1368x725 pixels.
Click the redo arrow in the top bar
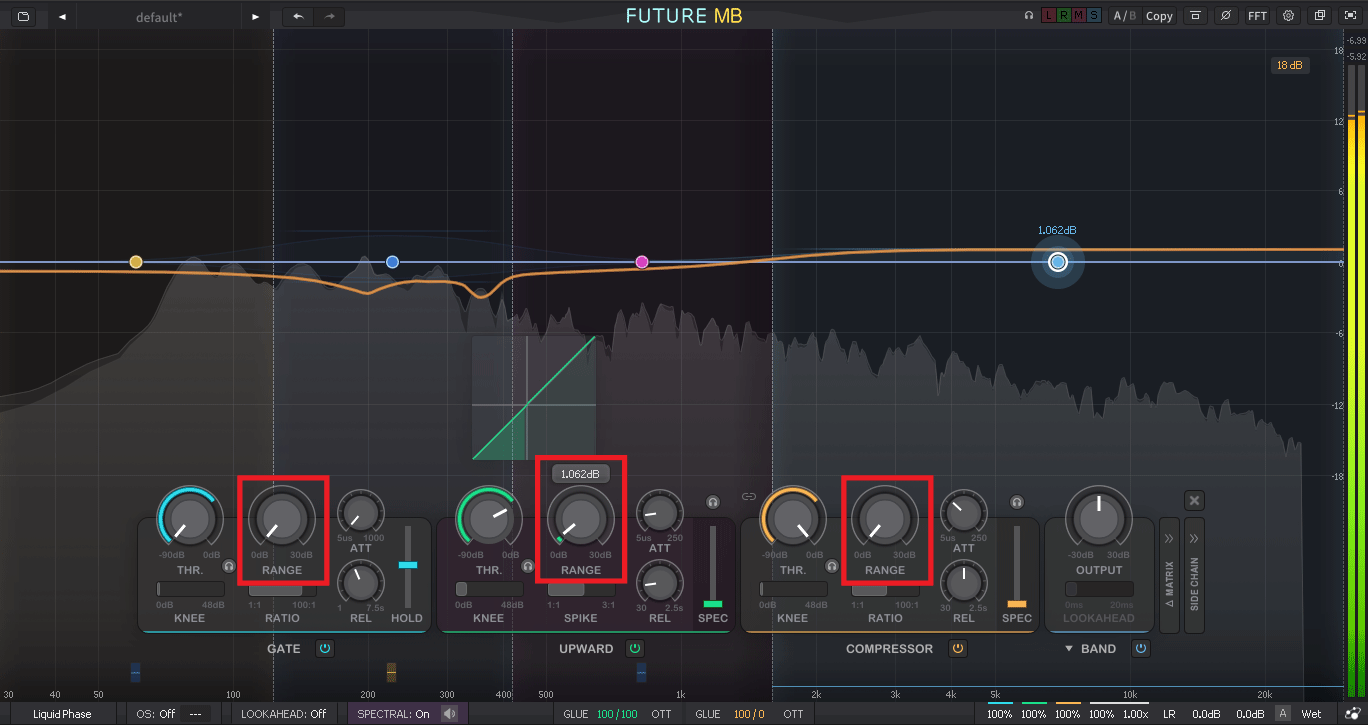[x=329, y=17]
